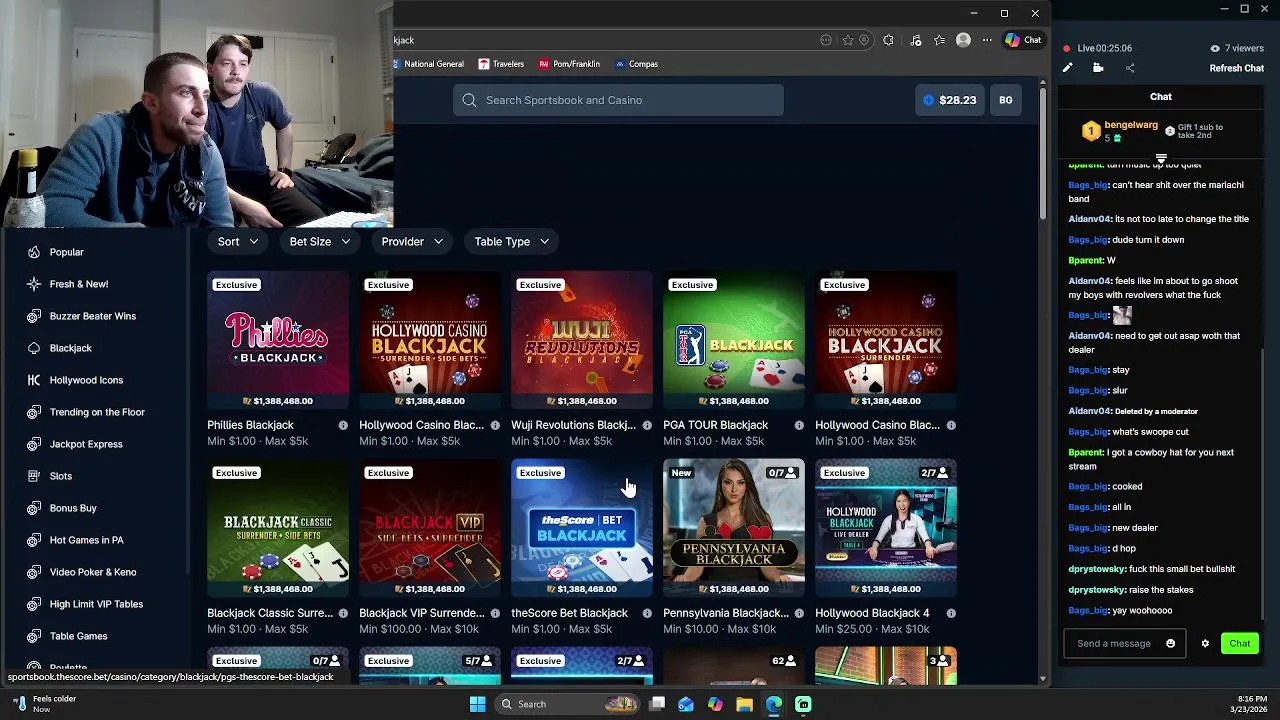Select the Hot Games in PA icon

34,540
